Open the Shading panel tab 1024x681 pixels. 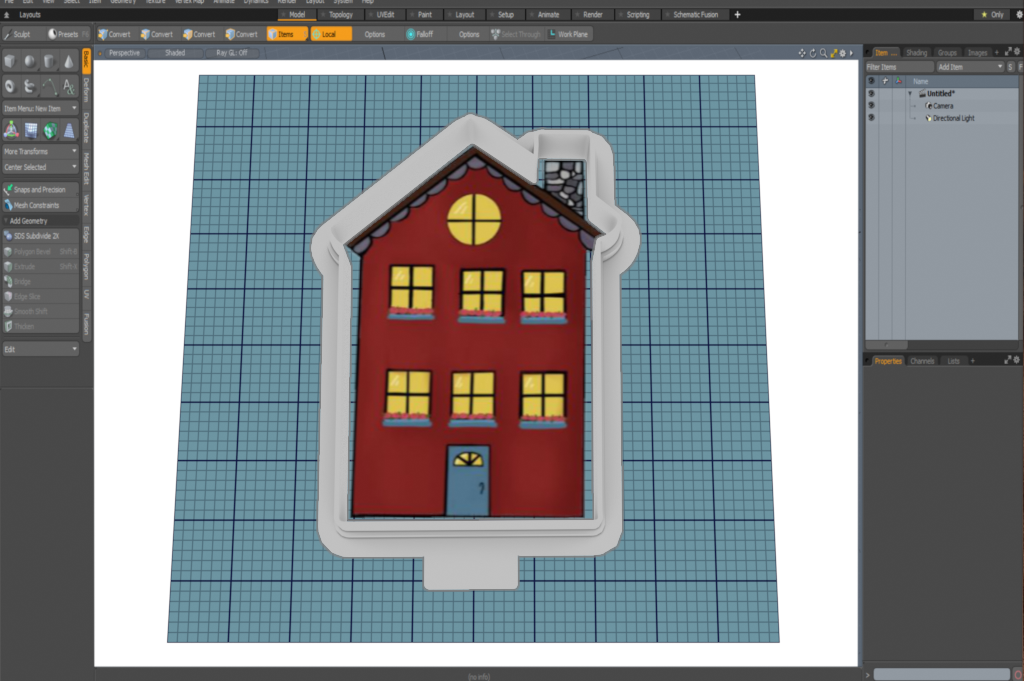[916, 52]
